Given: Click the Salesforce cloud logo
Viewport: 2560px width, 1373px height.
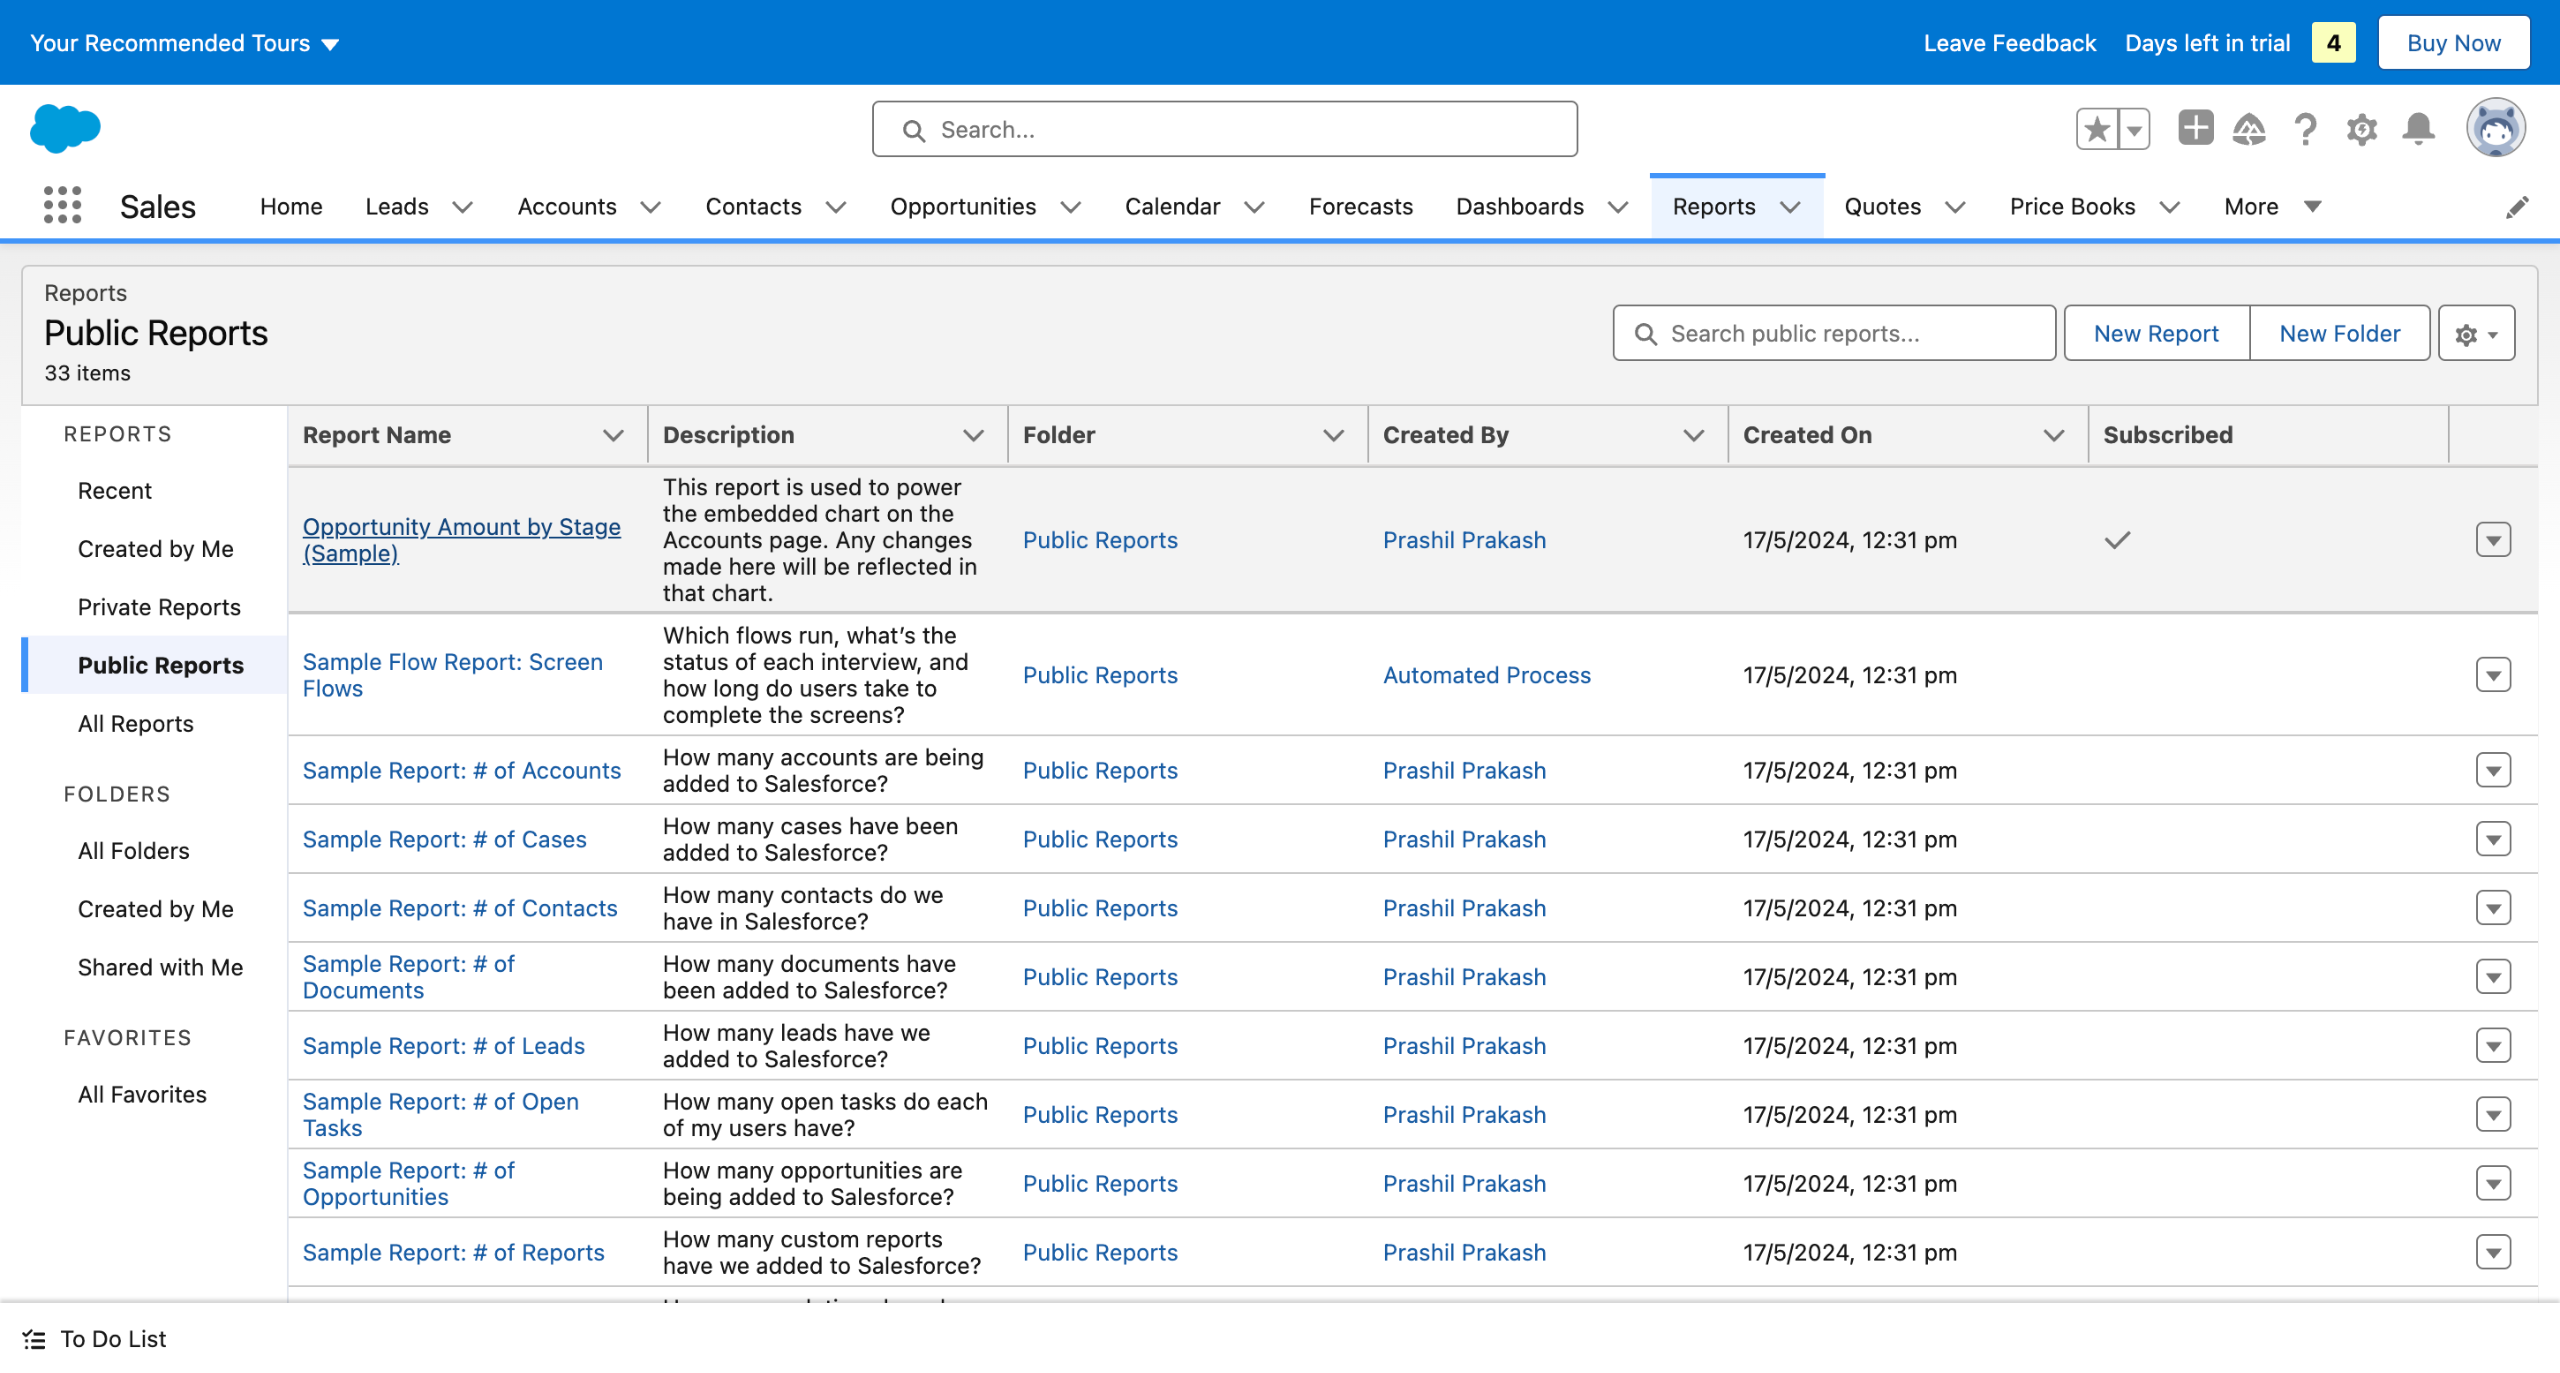Looking at the screenshot, I should [65, 129].
